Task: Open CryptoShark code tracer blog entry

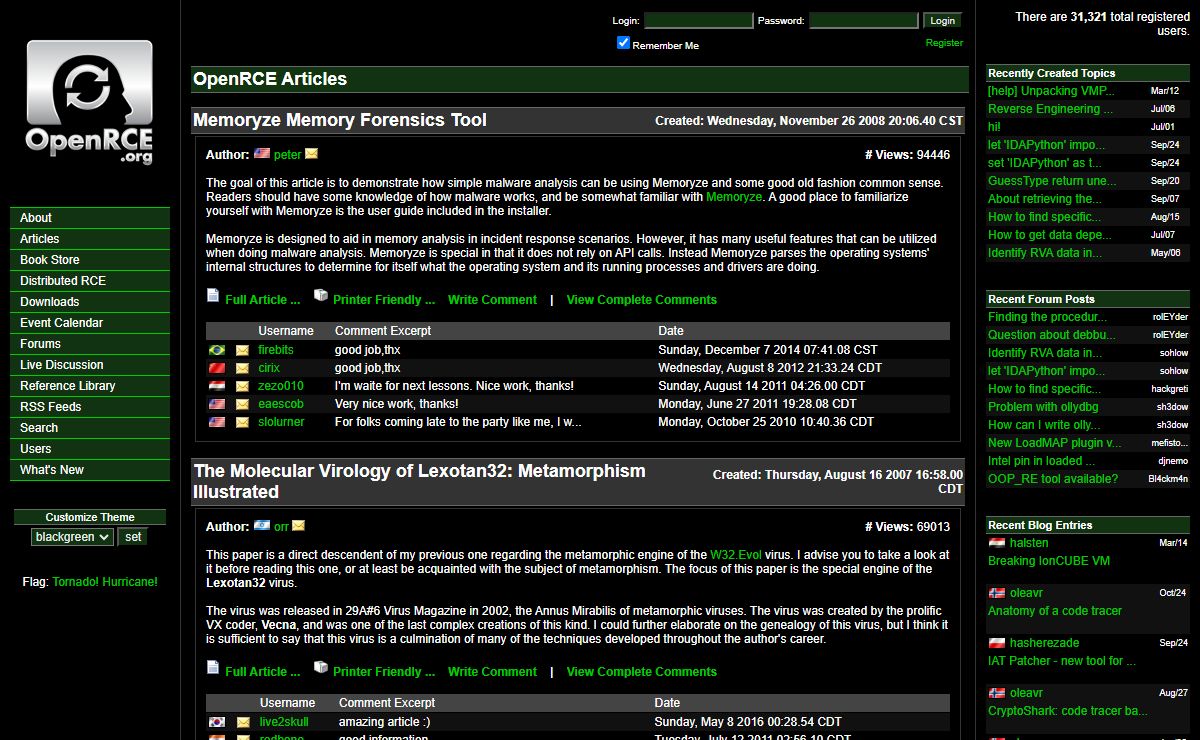Action: 1068,711
